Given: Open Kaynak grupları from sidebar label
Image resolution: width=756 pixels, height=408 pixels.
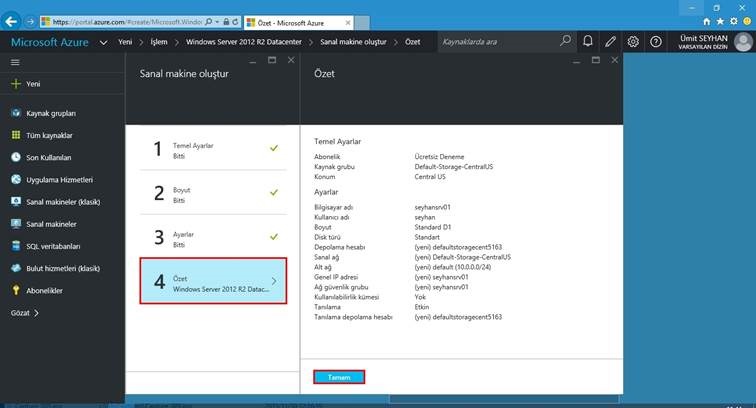Looking at the screenshot, I should pyautogui.click(x=51, y=113).
